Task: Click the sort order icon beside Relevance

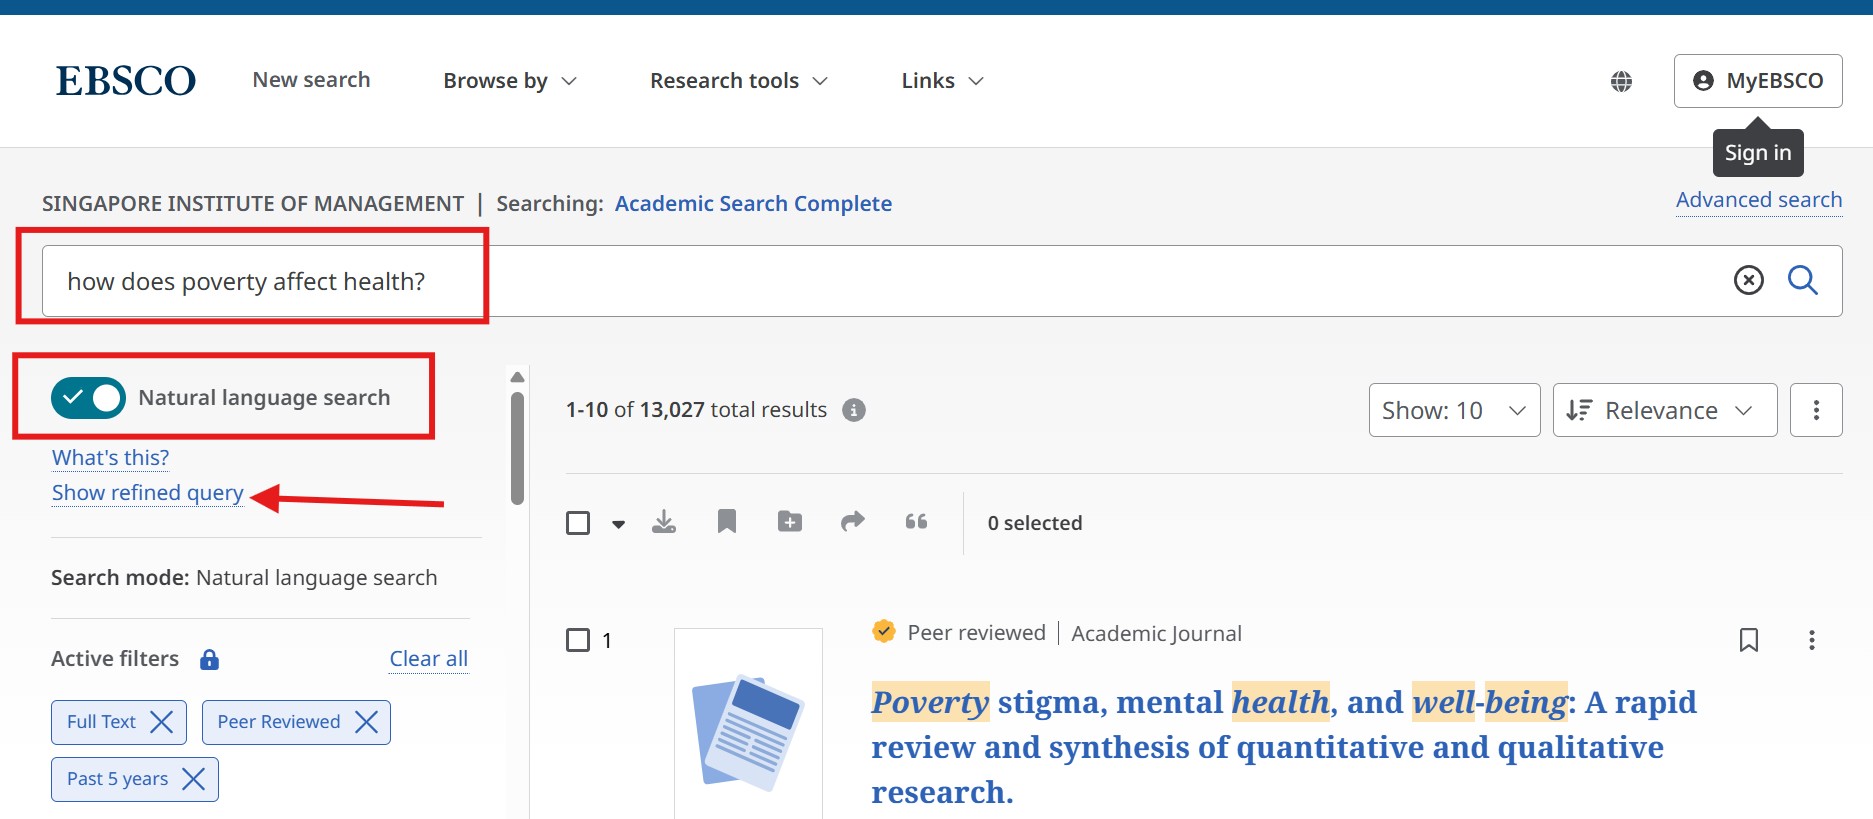Action: point(1579,410)
